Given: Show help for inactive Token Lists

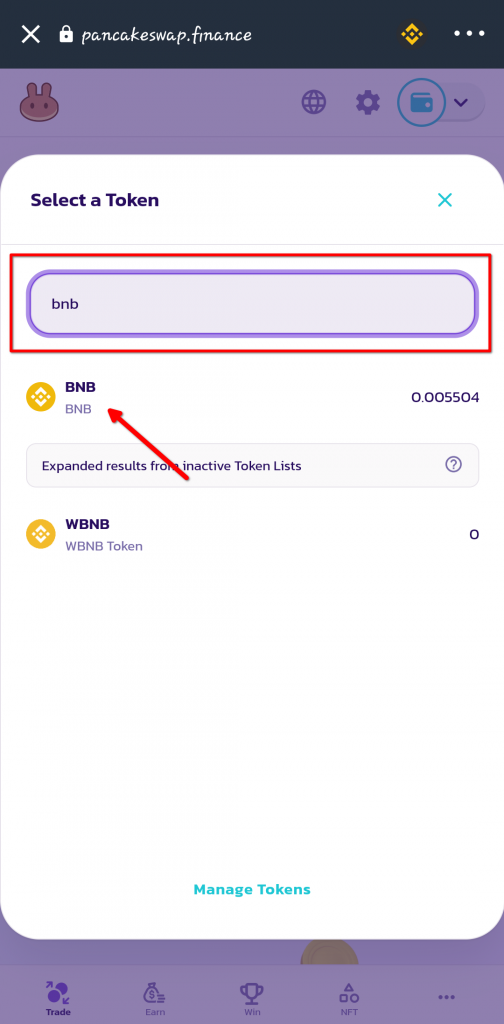Looking at the screenshot, I should [x=454, y=465].
